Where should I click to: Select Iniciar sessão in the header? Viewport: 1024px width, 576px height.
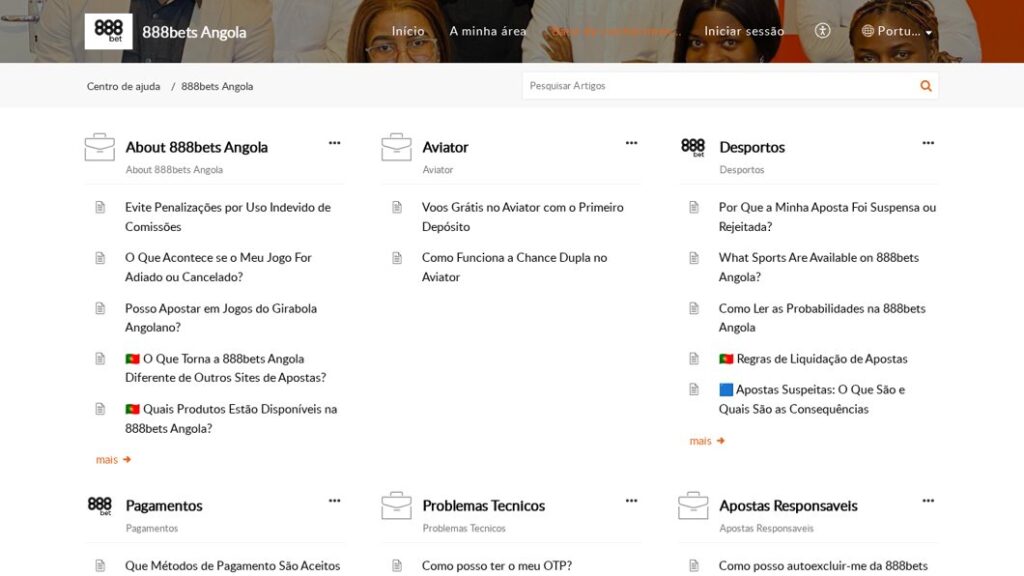click(744, 31)
